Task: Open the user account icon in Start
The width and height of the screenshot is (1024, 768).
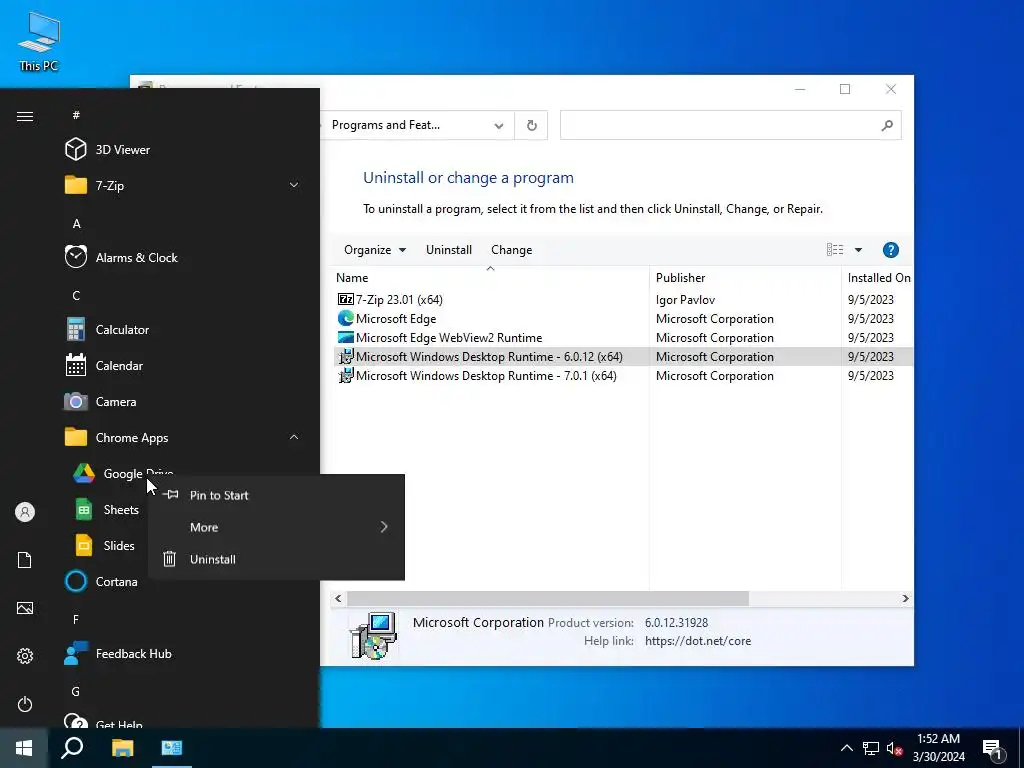Action: point(25,512)
